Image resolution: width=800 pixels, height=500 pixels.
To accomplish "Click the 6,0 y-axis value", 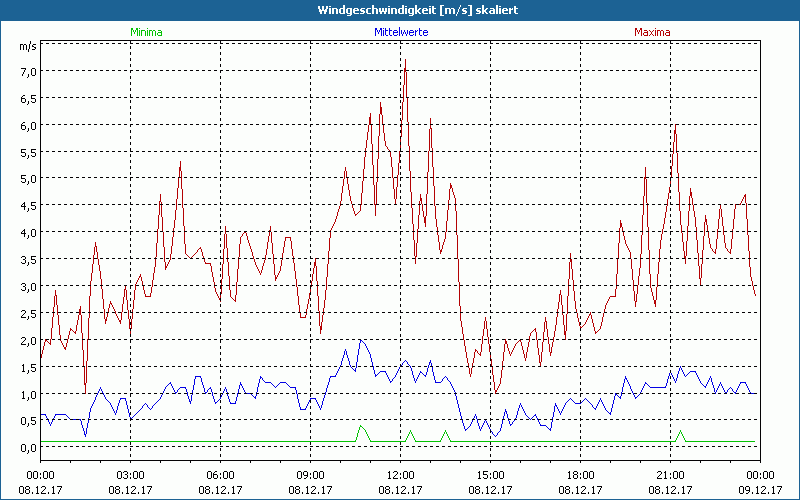I will click(x=27, y=125).
